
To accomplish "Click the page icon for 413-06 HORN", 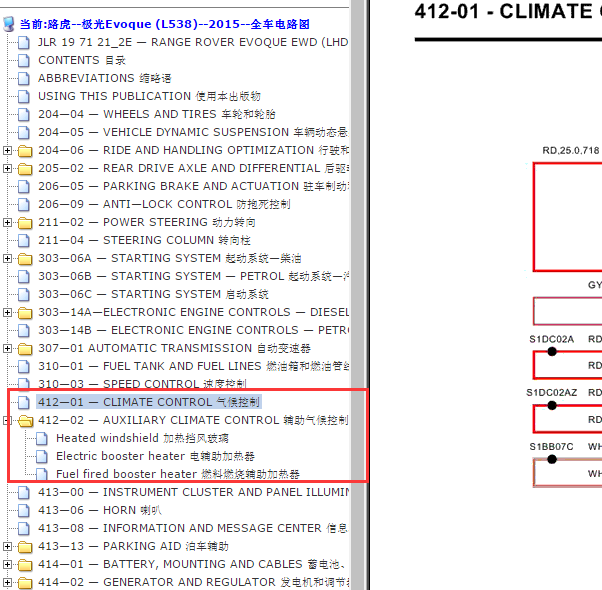I will coord(24,510).
